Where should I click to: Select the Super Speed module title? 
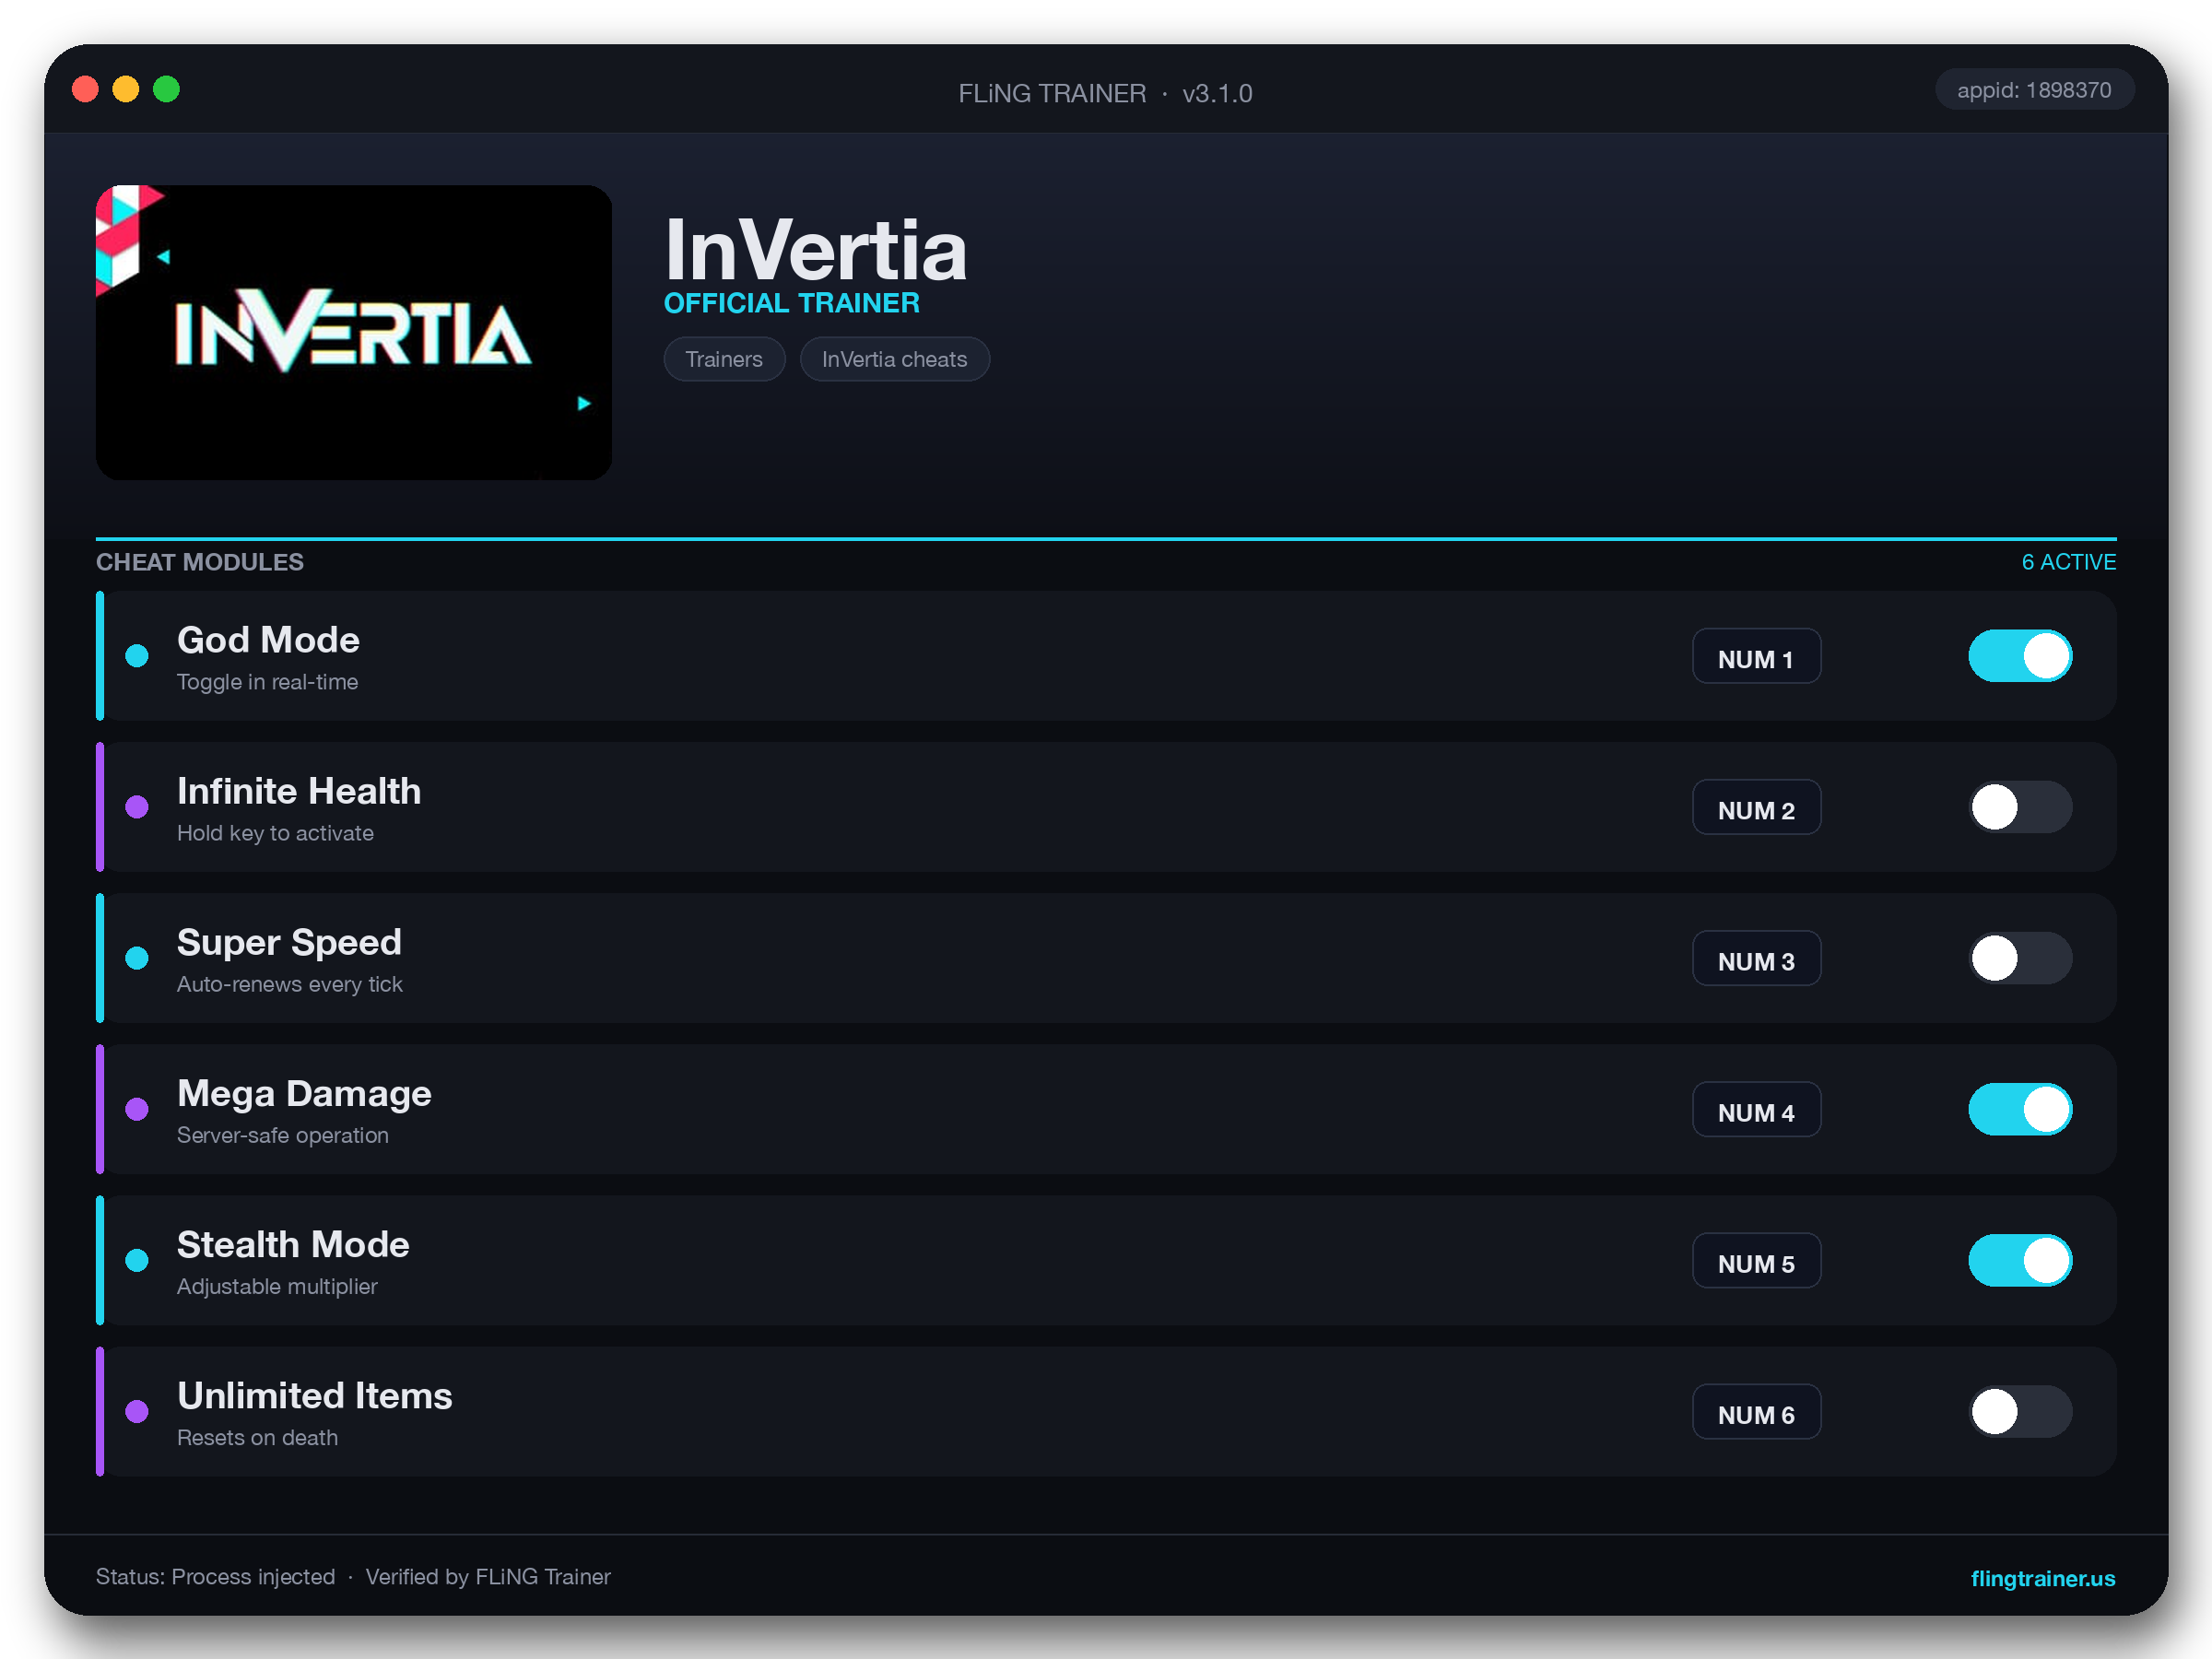coord(289,942)
